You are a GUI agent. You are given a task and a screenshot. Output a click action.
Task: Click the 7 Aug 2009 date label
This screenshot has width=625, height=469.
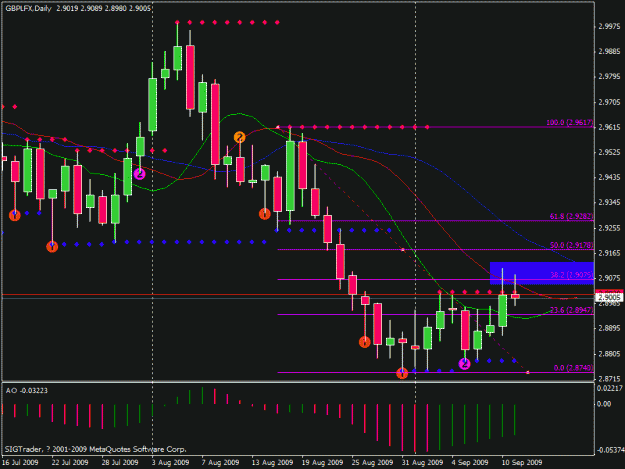click(x=220, y=462)
